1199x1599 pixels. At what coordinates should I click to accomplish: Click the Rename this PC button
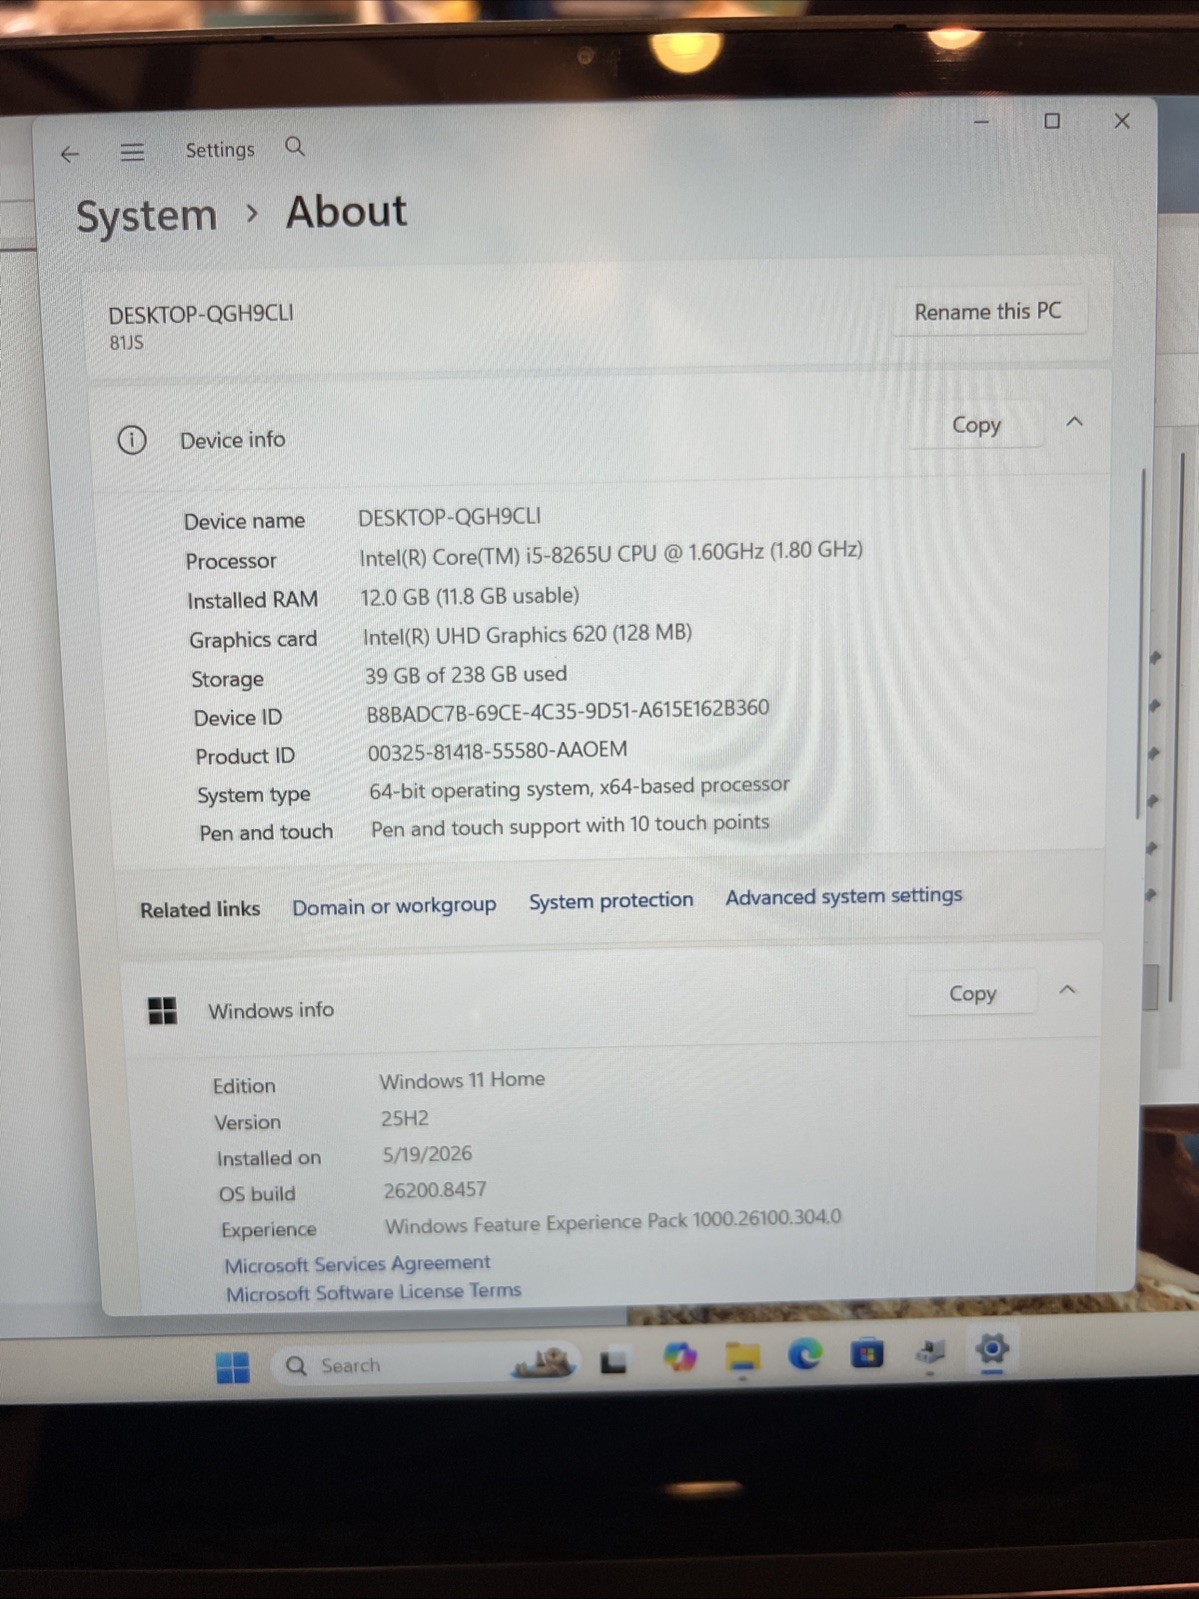pos(988,311)
